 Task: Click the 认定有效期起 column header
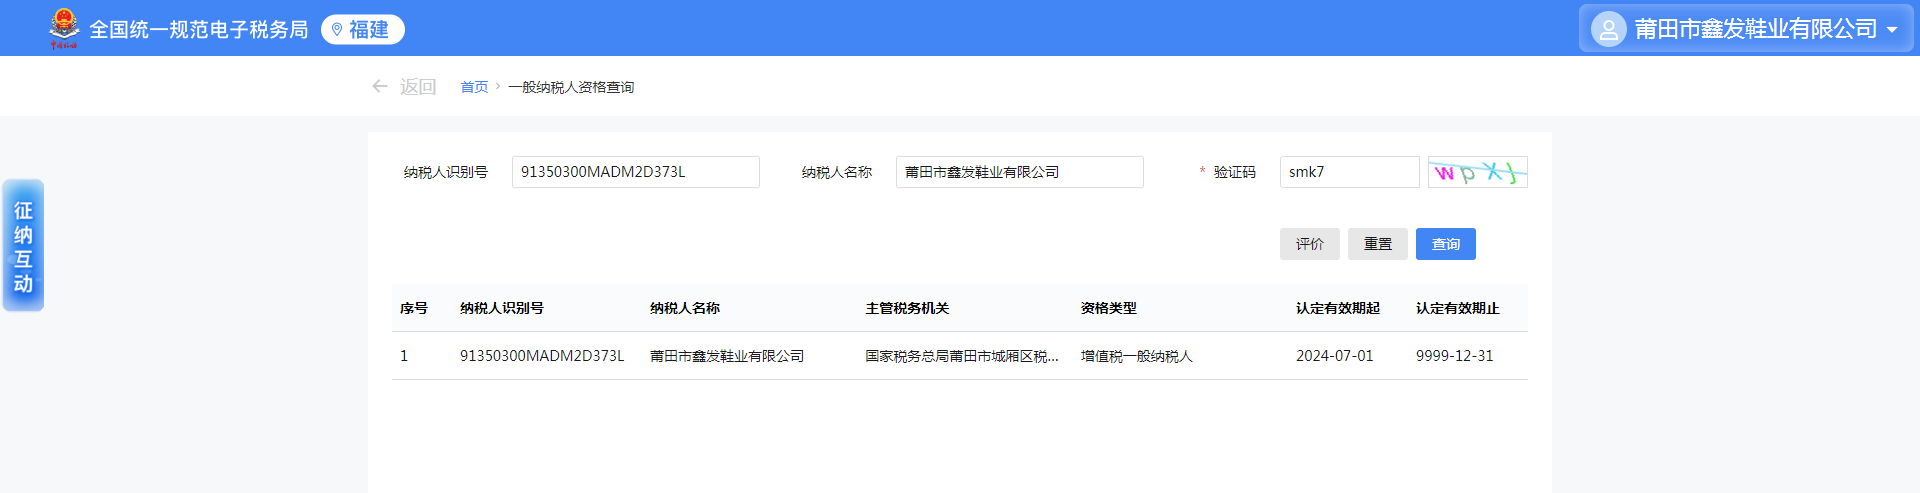(x=1337, y=308)
